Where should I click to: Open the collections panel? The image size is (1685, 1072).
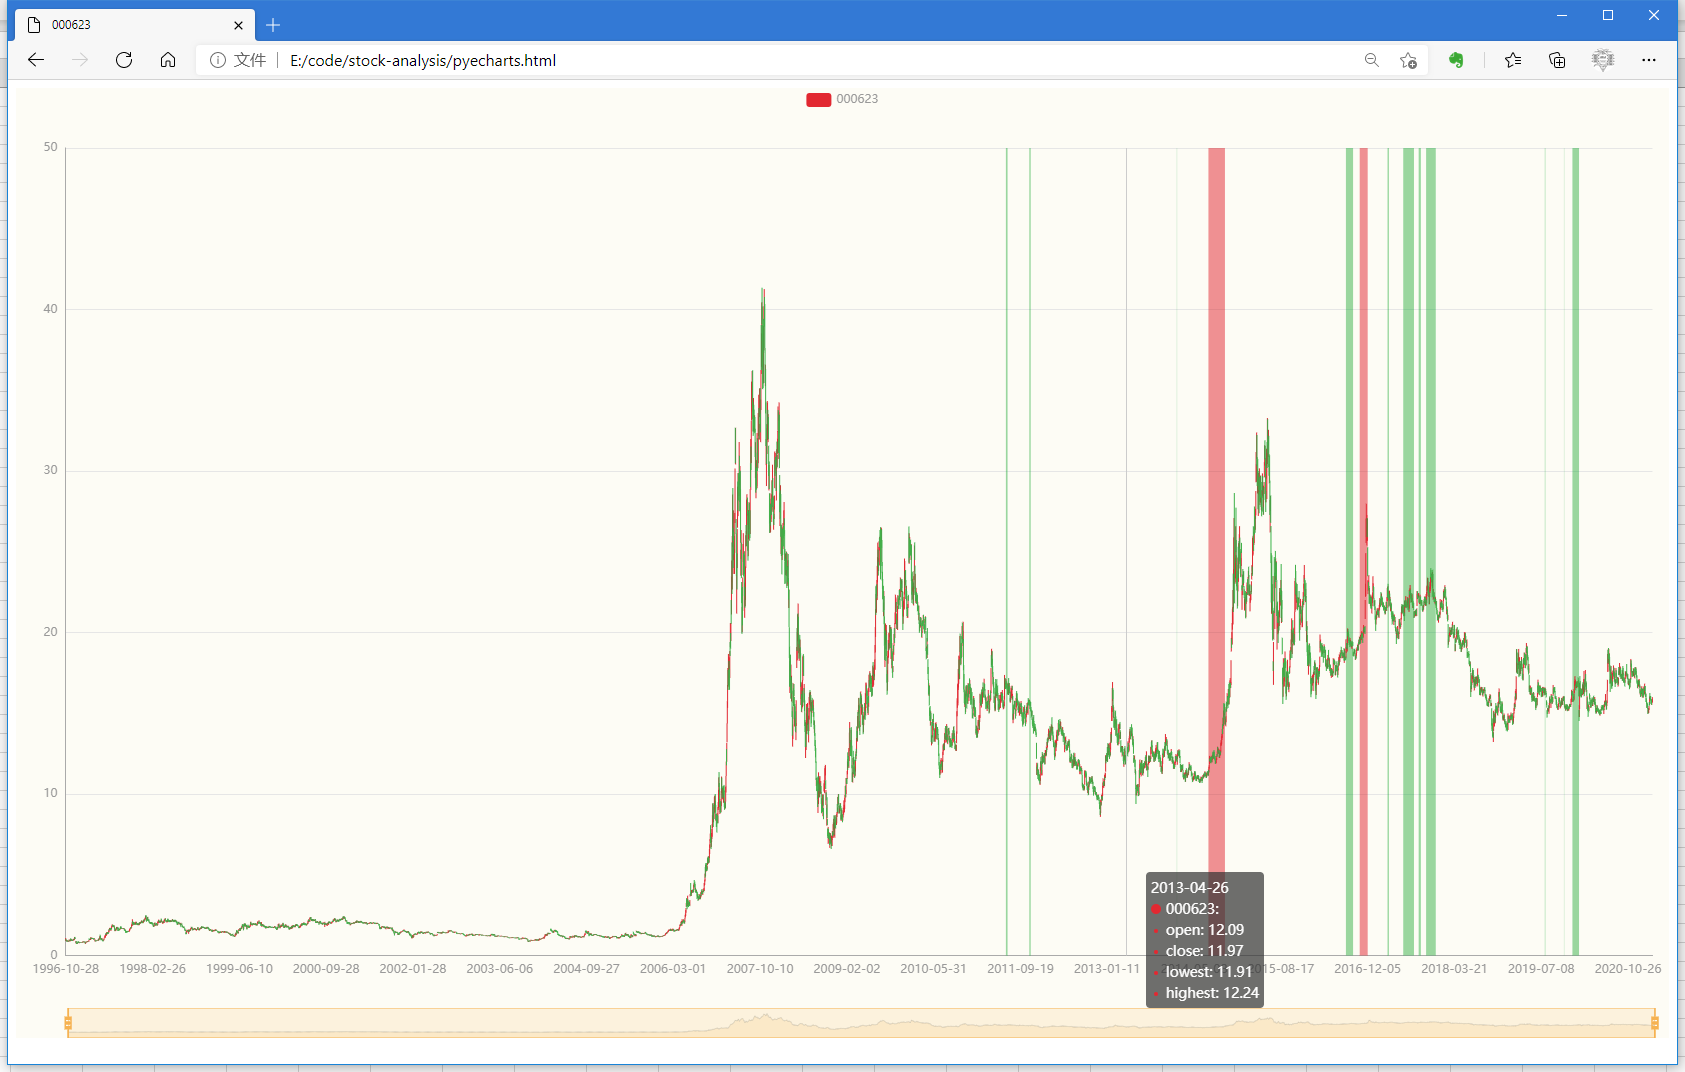[x=1557, y=60]
